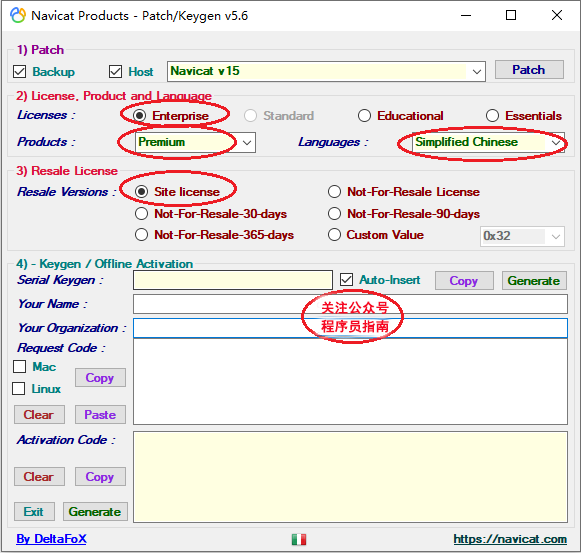Open the Navicat v15 version dropdown
Screen dimensions: 581x553
pos(477,72)
